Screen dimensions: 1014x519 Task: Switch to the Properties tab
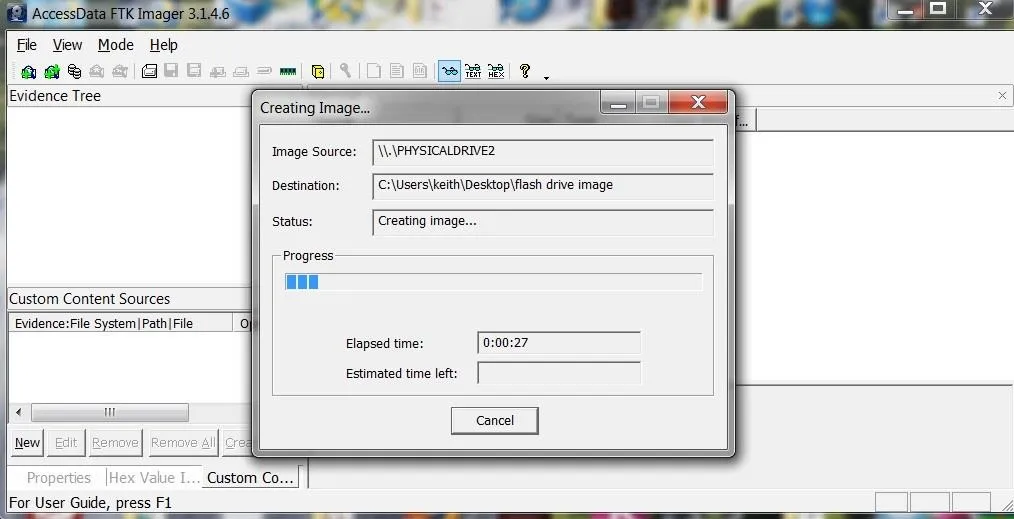click(x=59, y=478)
